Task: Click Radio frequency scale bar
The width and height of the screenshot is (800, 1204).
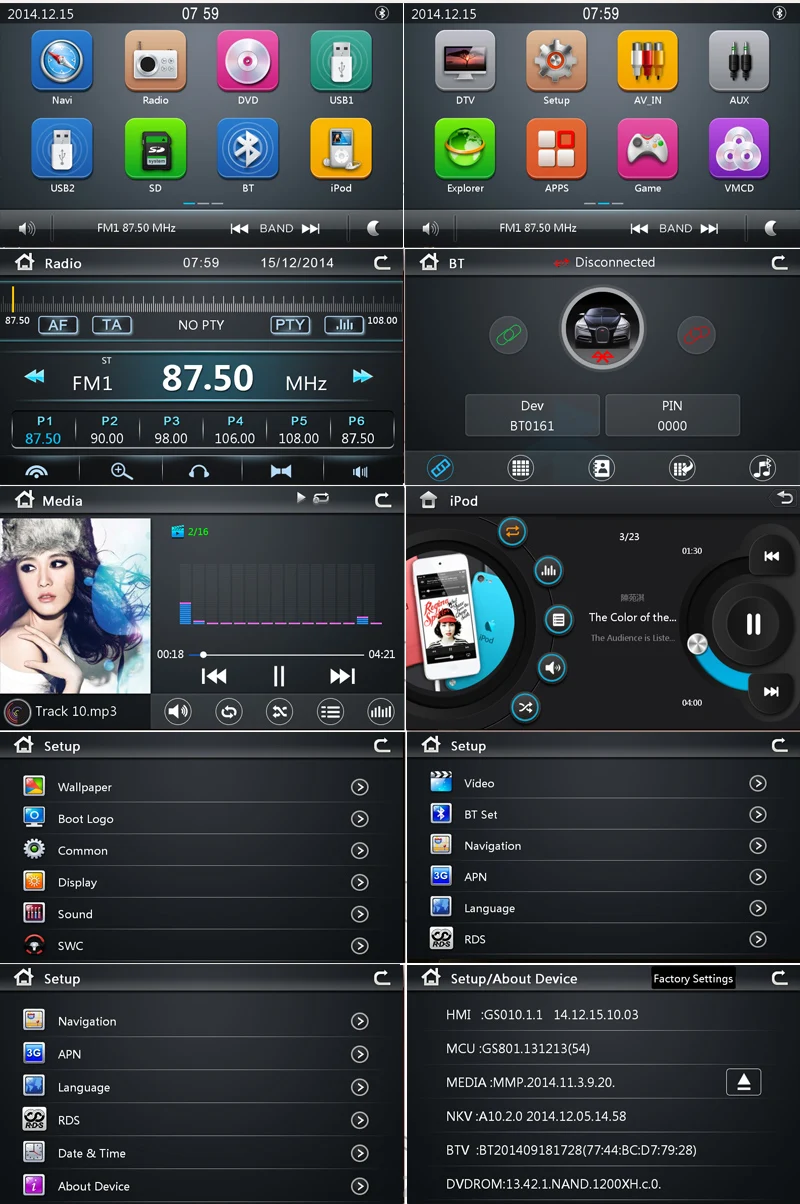Action: (202, 300)
